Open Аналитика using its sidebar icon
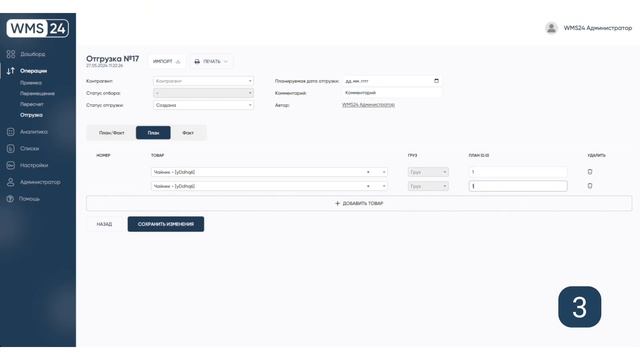 [x=11, y=132]
